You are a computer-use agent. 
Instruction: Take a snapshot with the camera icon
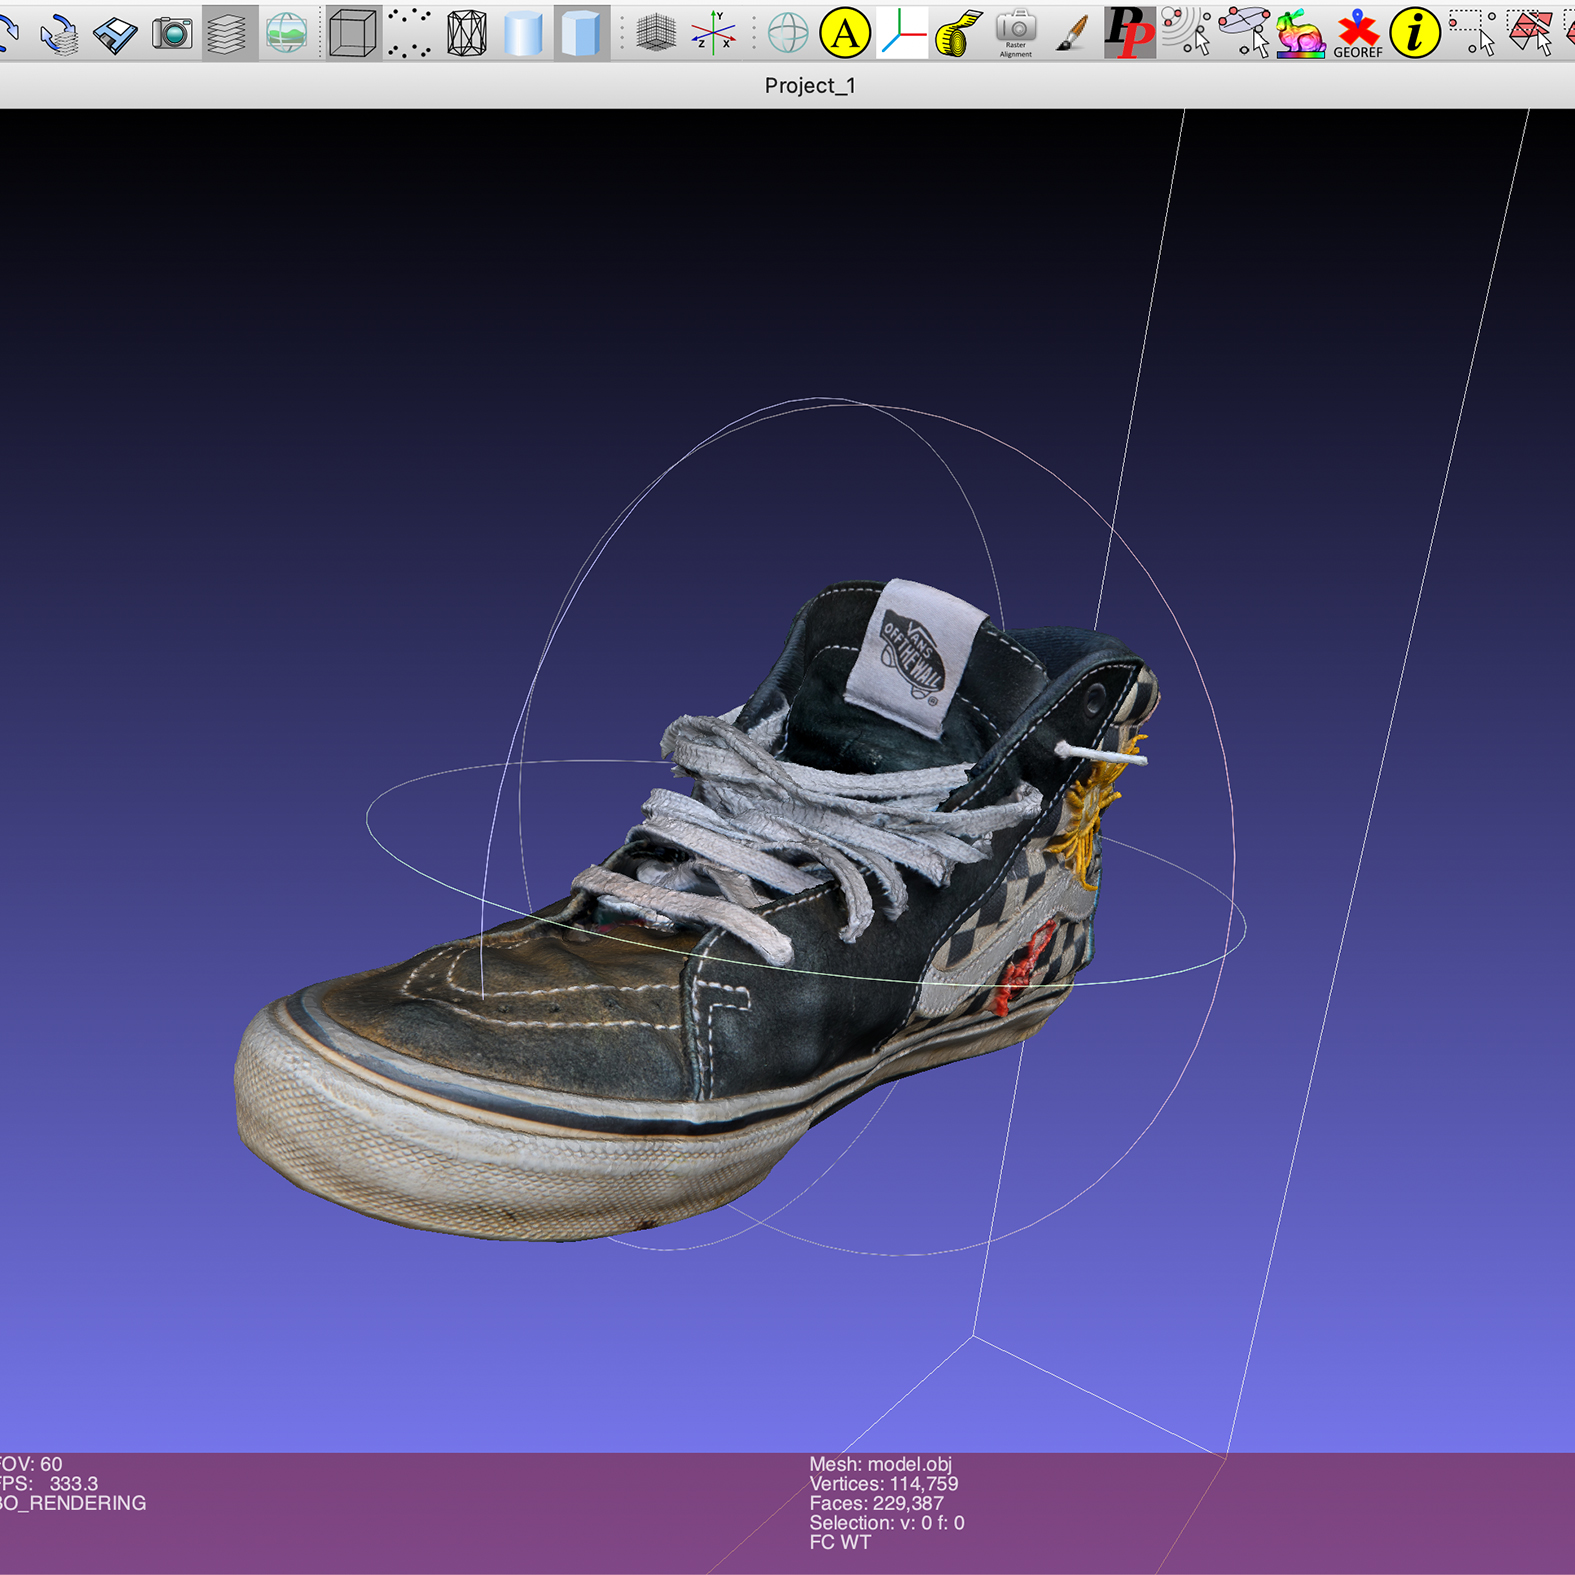coord(172,33)
